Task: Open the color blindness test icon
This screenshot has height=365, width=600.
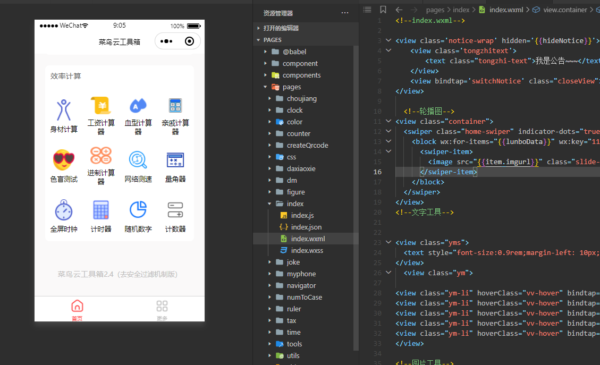Action: pyautogui.click(x=64, y=160)
